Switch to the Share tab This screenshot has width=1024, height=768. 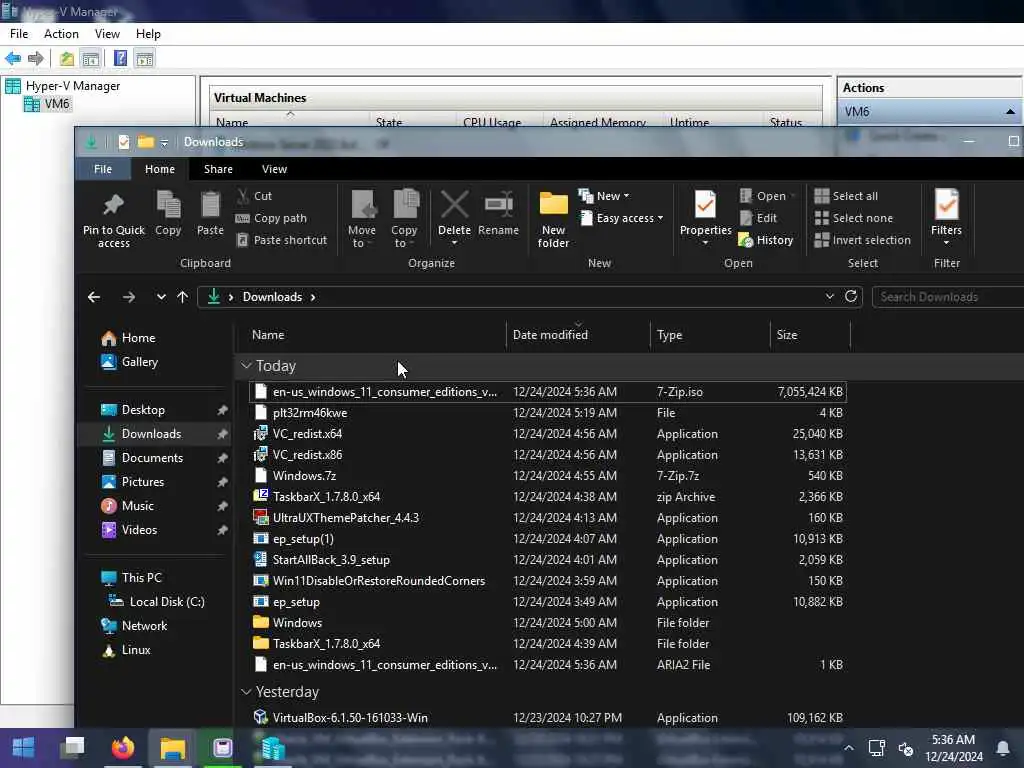[x=218, y=169]
